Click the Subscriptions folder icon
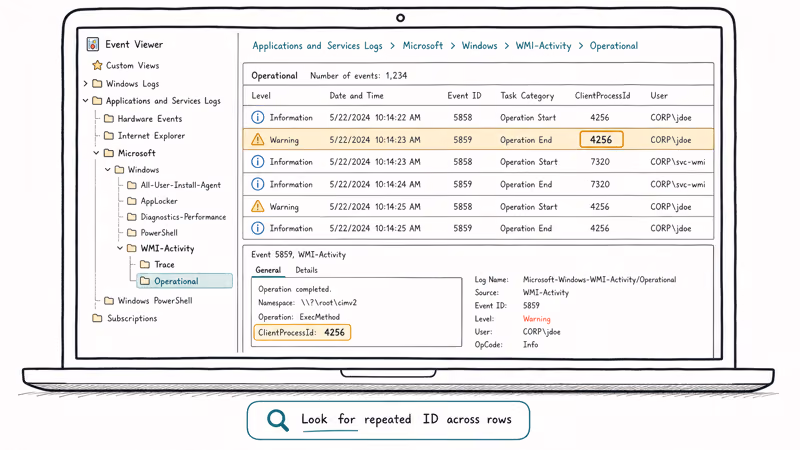 97,318
